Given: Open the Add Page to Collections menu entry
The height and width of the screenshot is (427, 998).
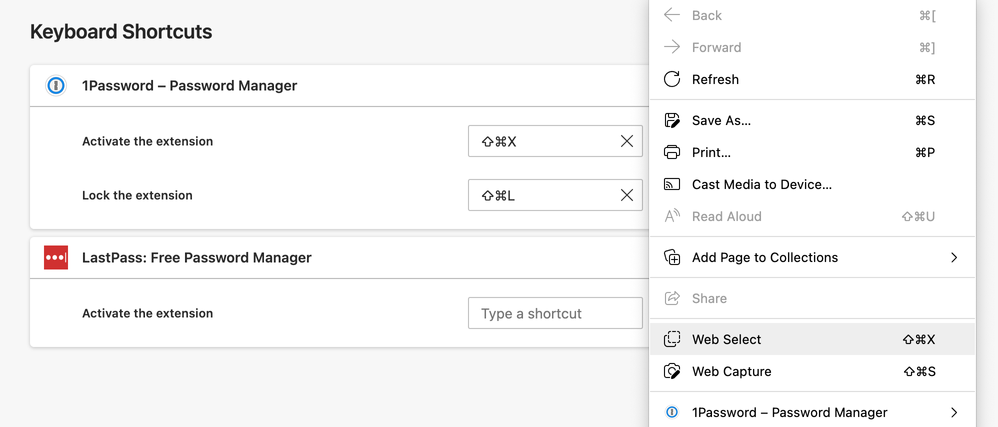Looking at the screenshot, I should (764, 258).
